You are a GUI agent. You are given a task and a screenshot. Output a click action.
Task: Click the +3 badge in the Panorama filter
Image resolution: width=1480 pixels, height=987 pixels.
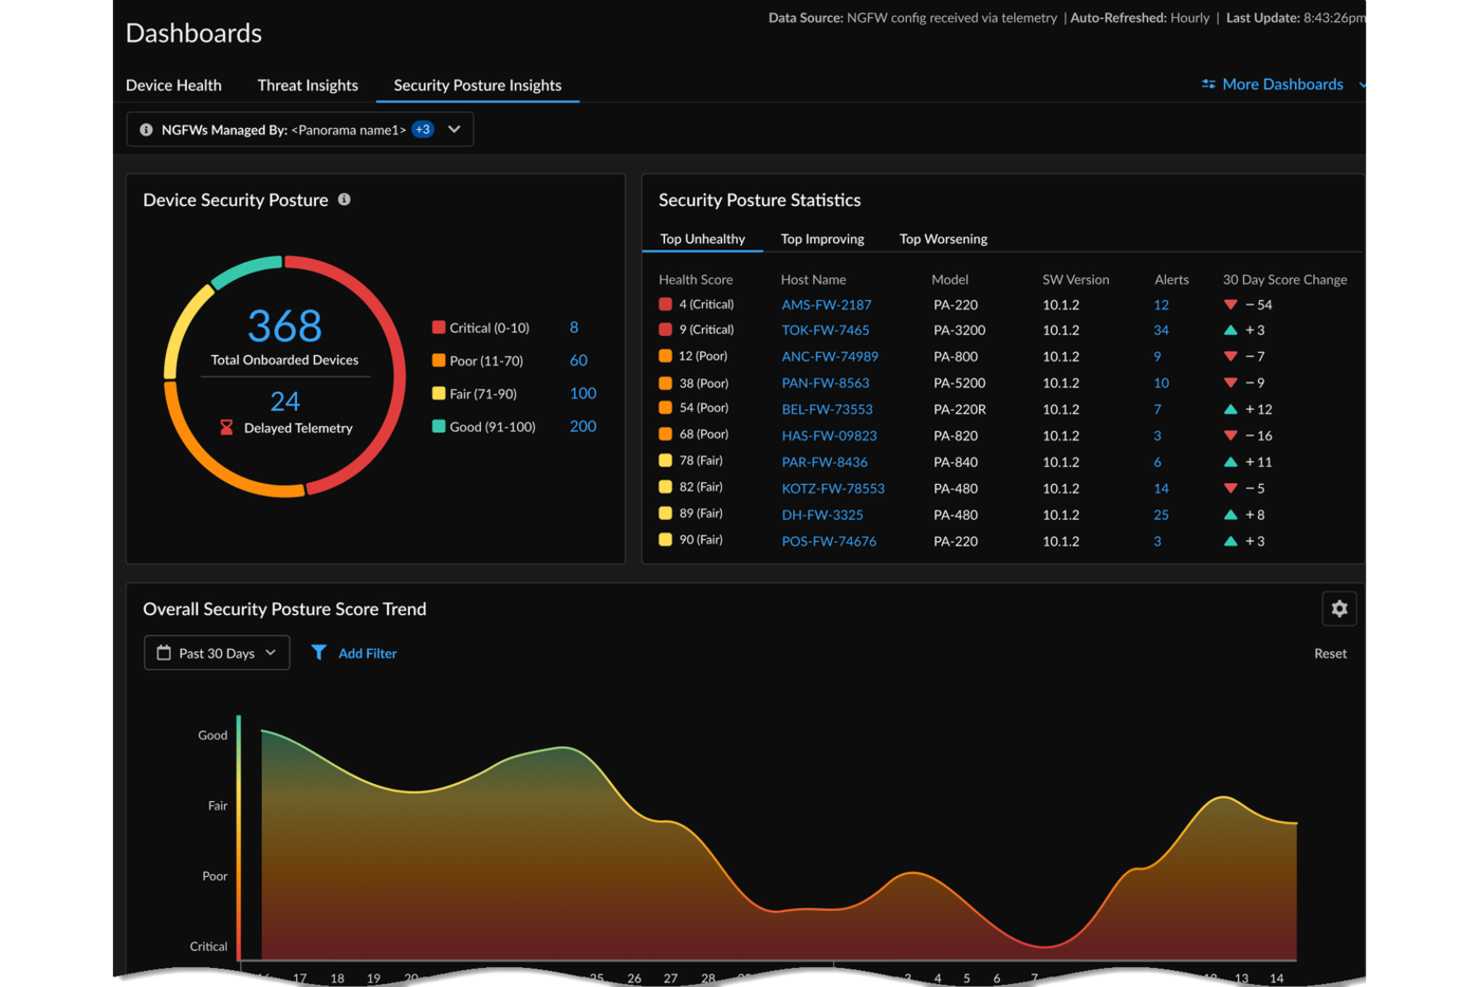click(422, 128)
